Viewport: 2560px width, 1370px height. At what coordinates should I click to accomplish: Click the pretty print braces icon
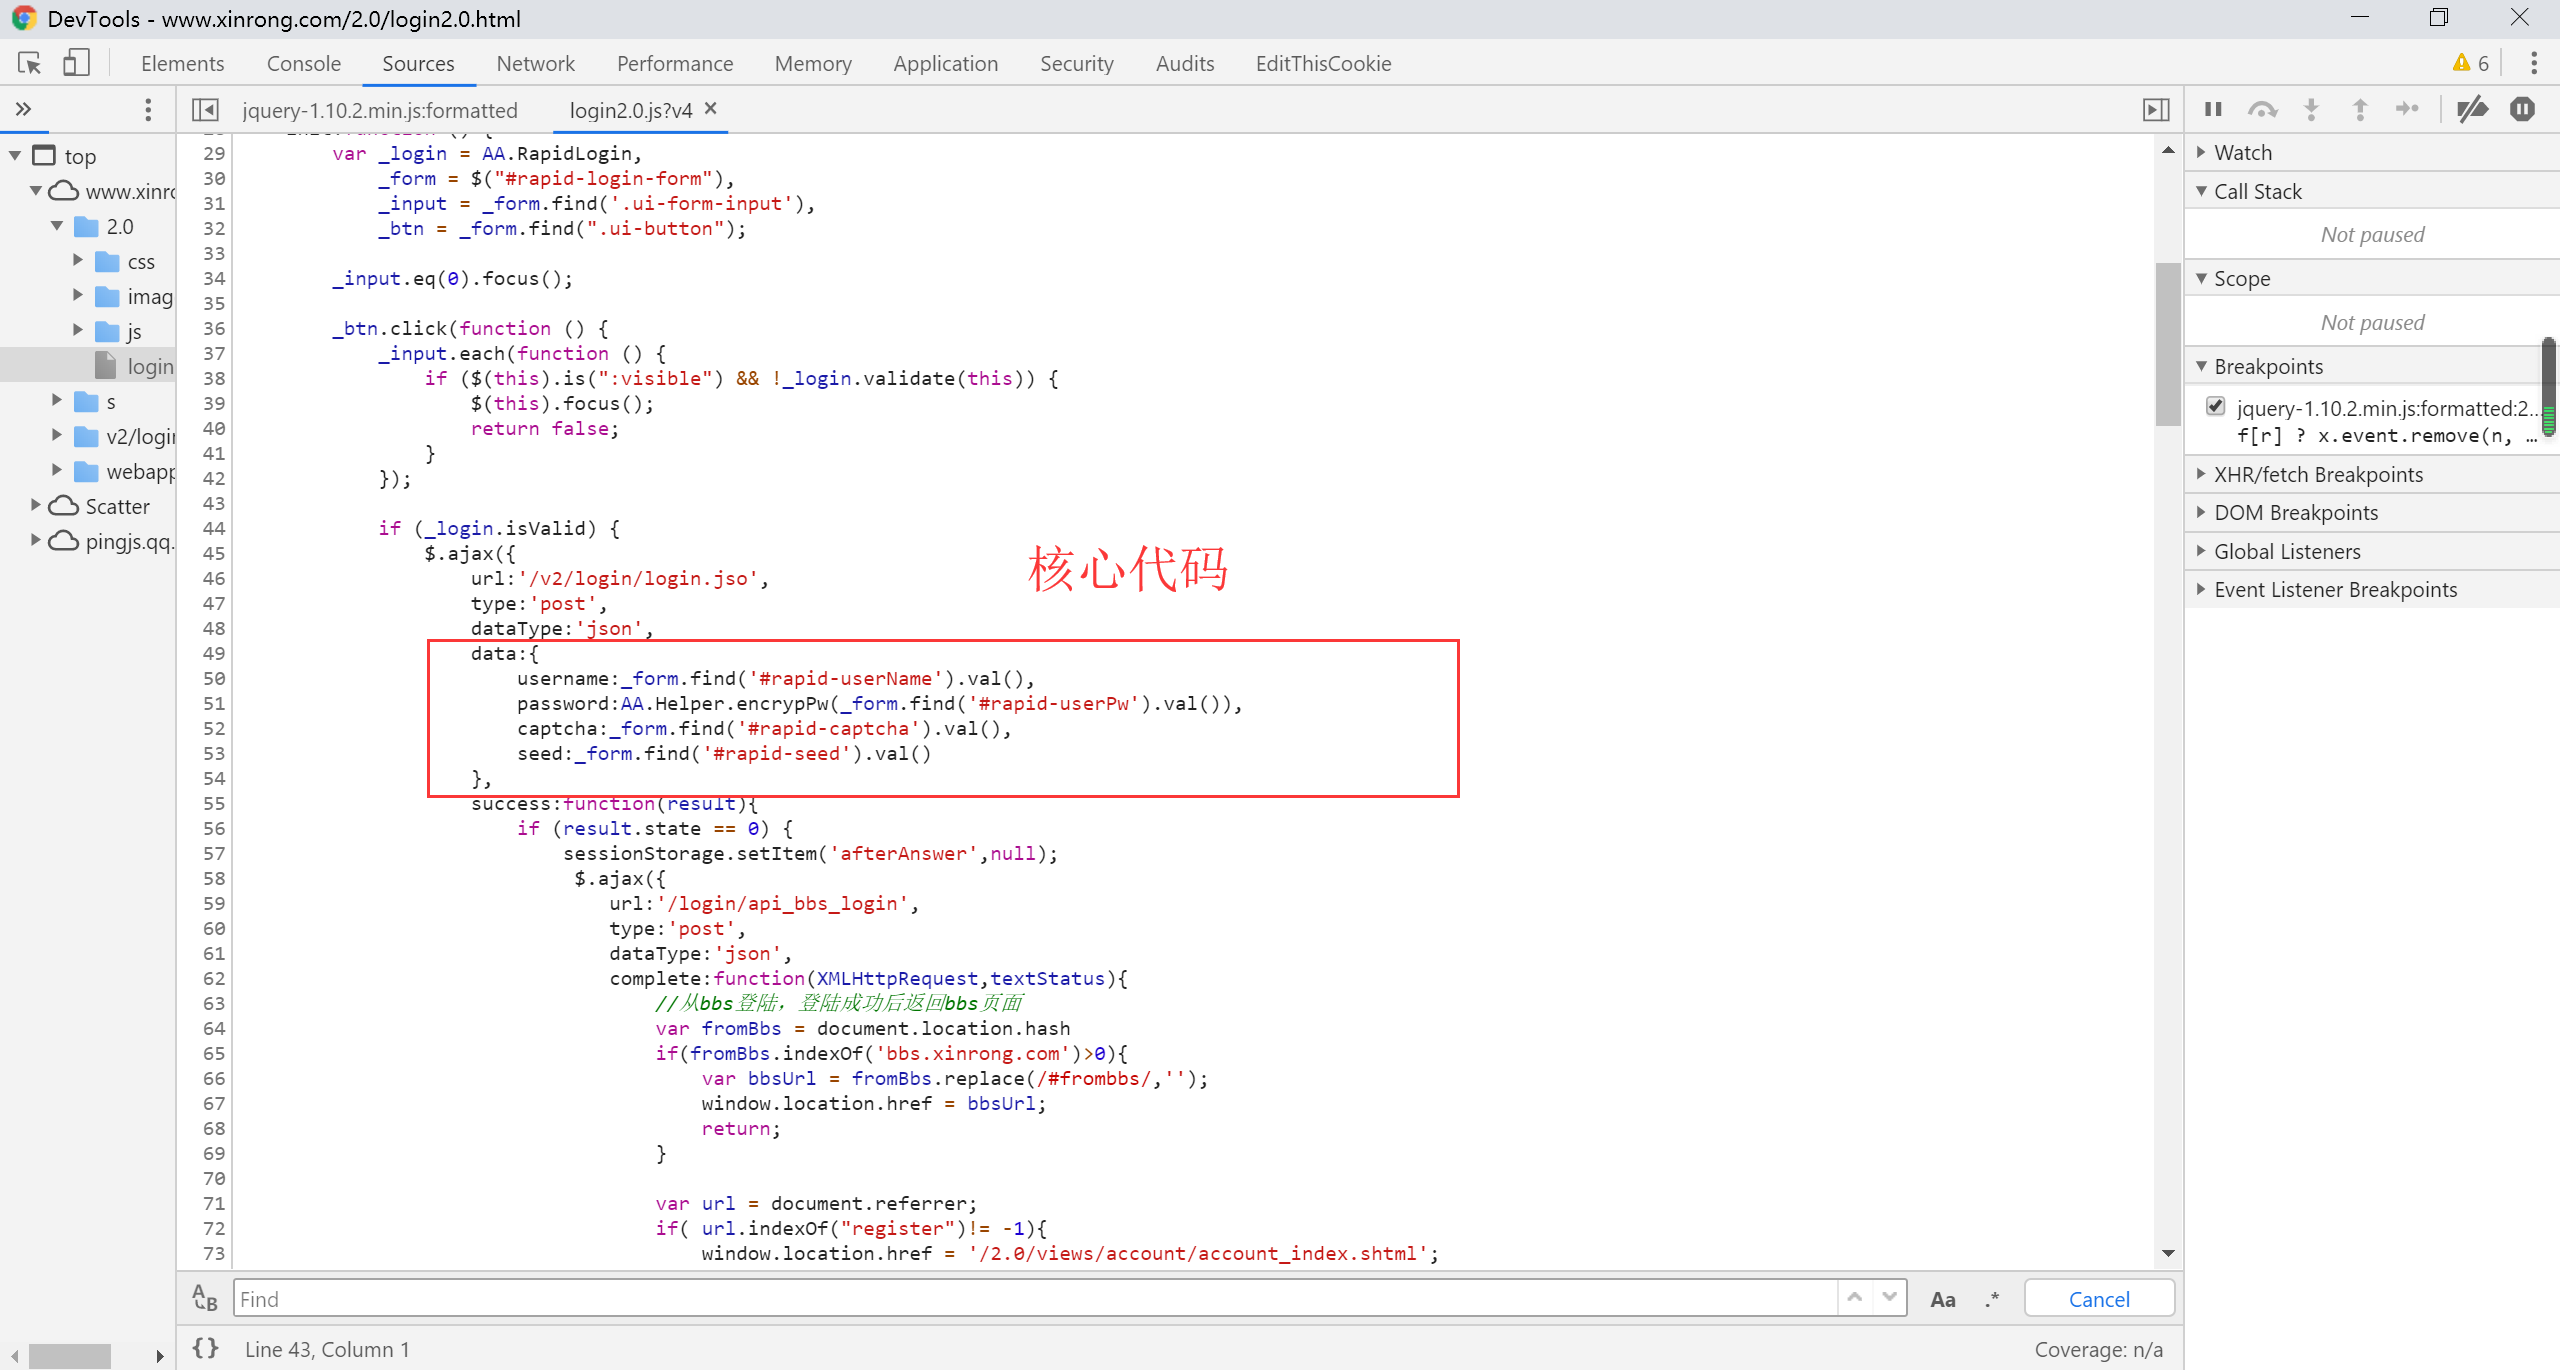[205, 1348]
